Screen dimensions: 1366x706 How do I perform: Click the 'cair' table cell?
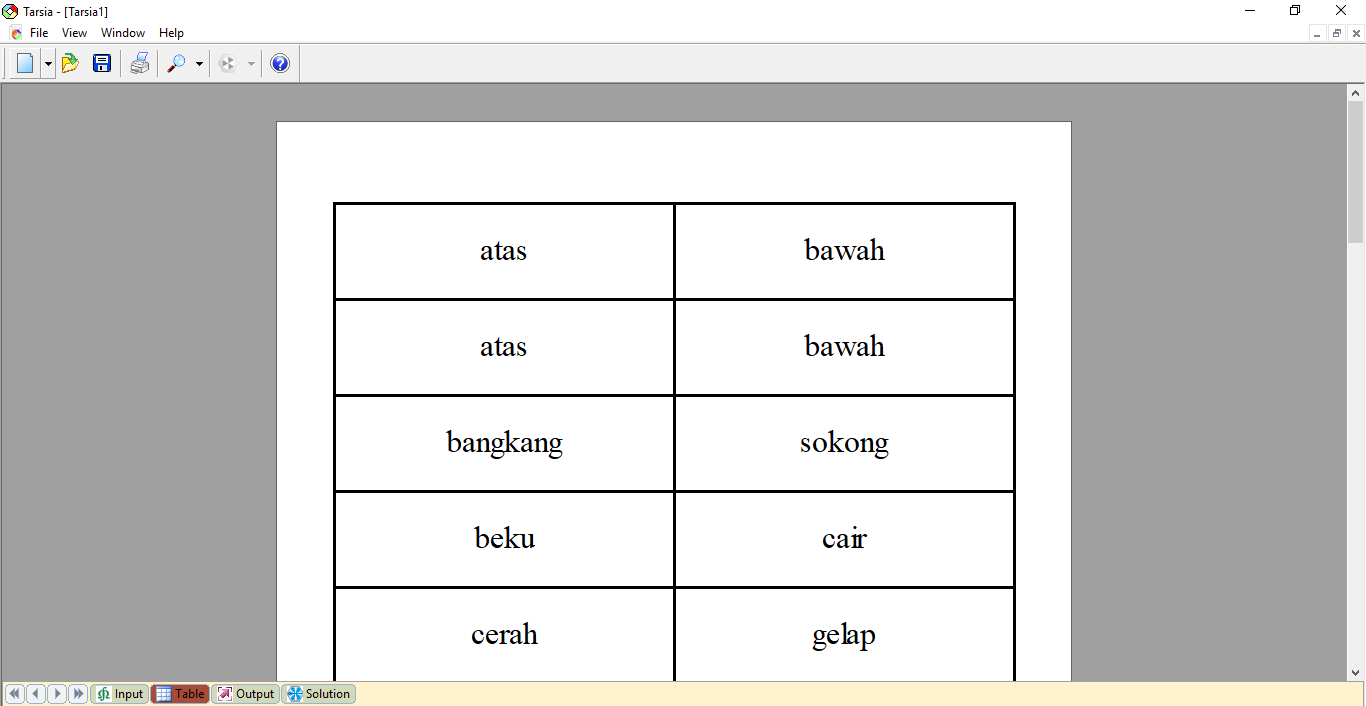(x=845, y=539)
